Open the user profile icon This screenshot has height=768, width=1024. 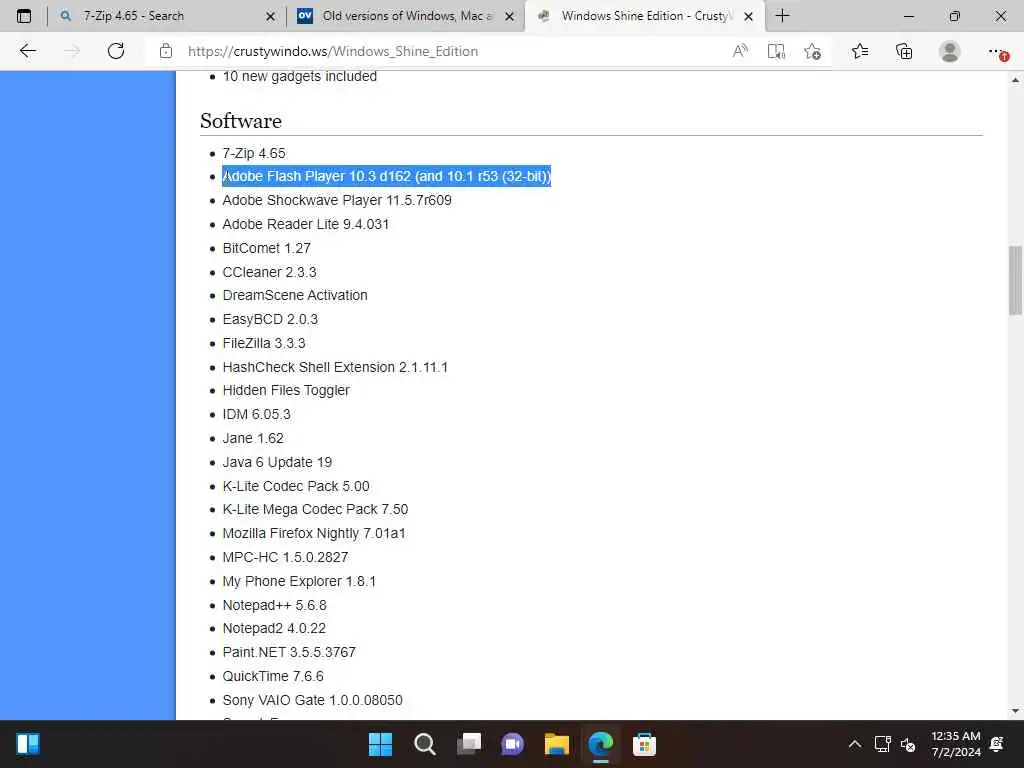click(x=950, y=51)
